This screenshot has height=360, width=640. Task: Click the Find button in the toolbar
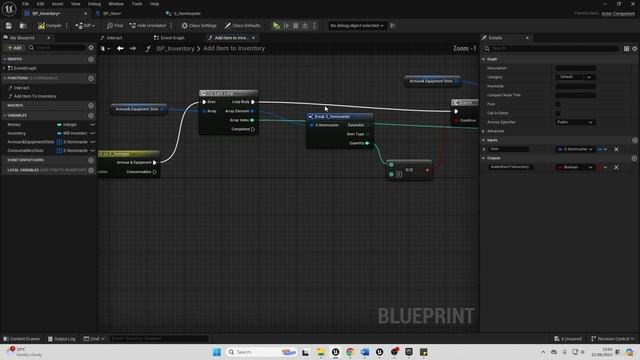115,26
